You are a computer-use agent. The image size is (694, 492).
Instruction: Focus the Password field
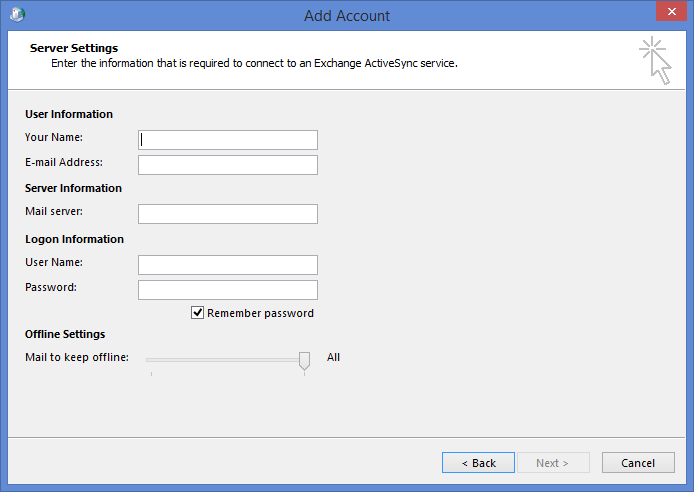coord(228,290)
